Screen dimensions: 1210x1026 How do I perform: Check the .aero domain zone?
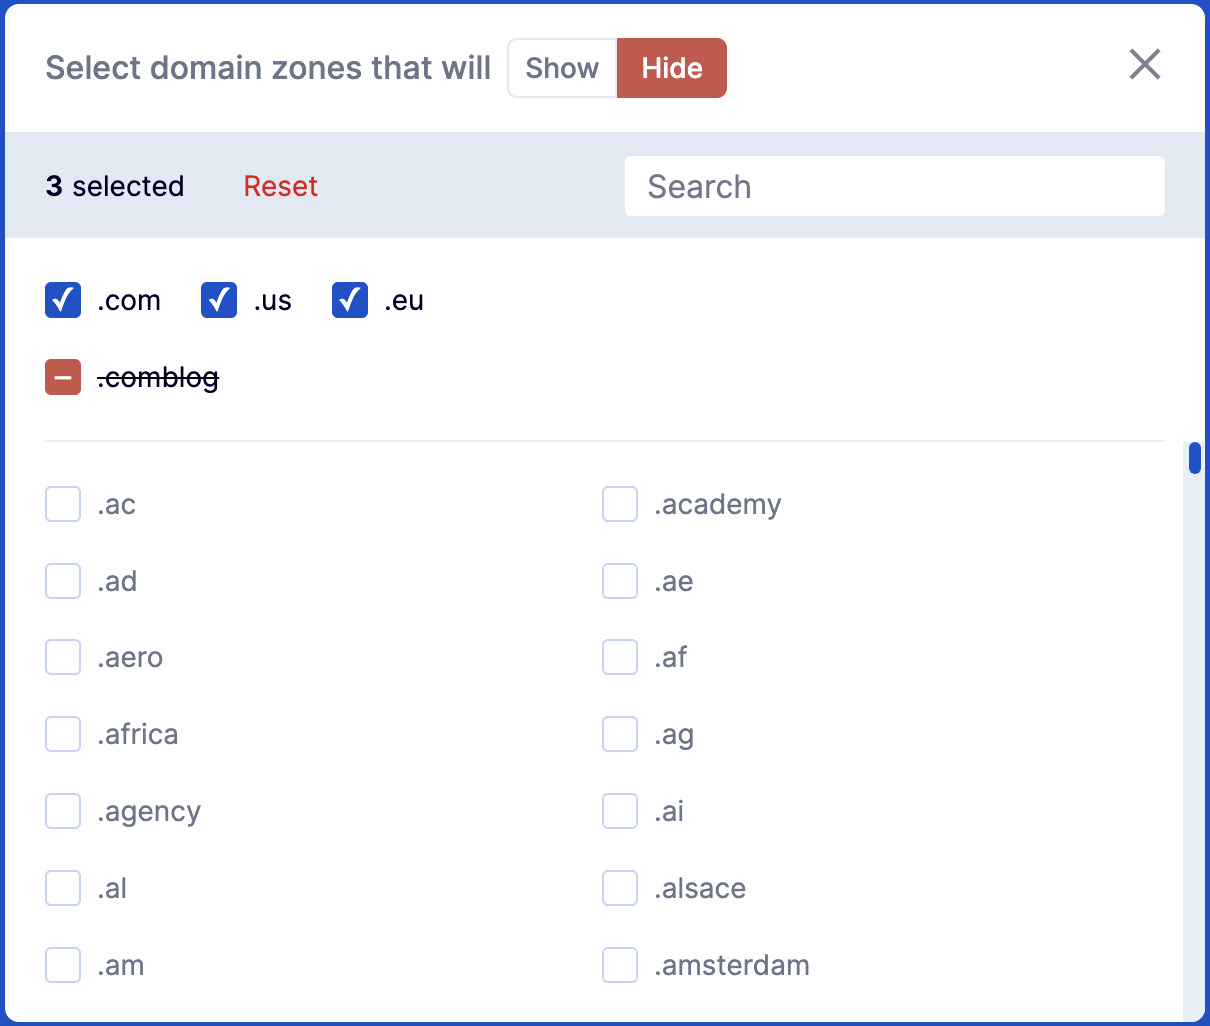click(63, 657)
